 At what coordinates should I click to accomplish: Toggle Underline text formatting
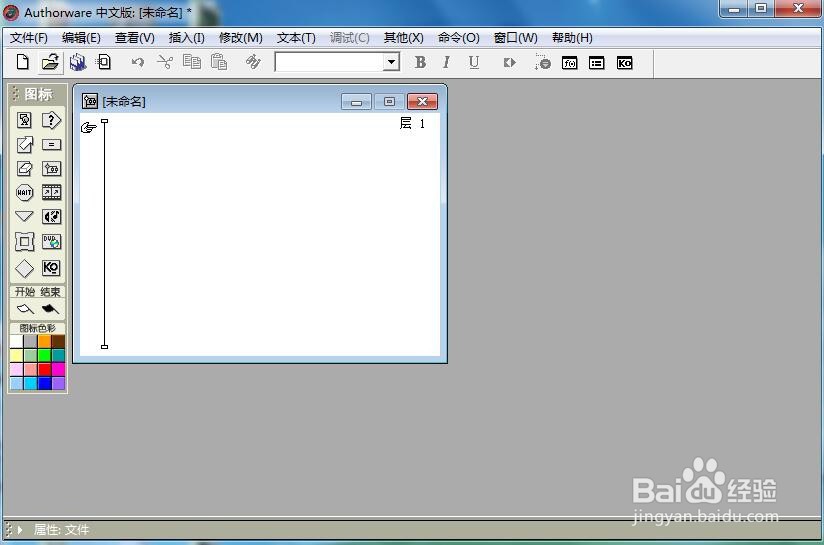(473, 63)
